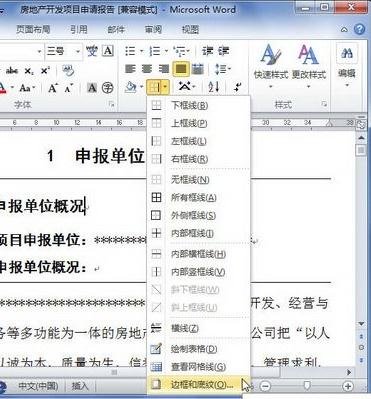
Task: Click the Enclosed Character (字) icon
Action: point(107,88)
